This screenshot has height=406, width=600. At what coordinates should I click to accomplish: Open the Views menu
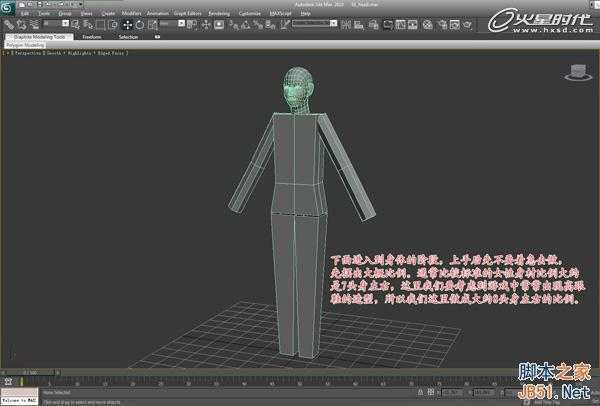coord(86,13)
